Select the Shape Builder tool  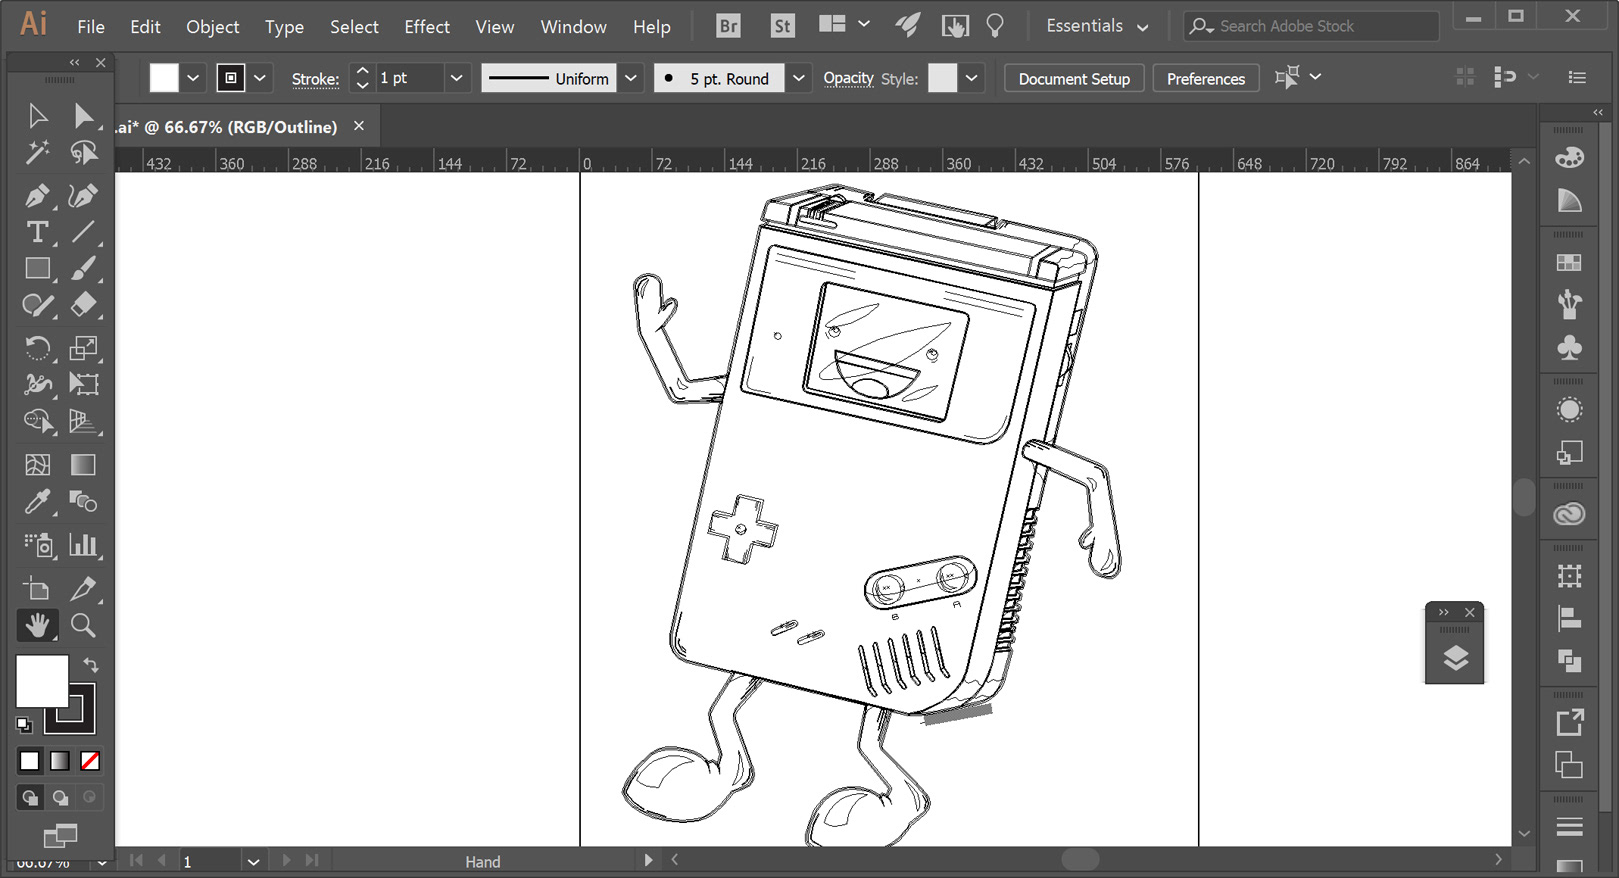[x=38, y=420]
